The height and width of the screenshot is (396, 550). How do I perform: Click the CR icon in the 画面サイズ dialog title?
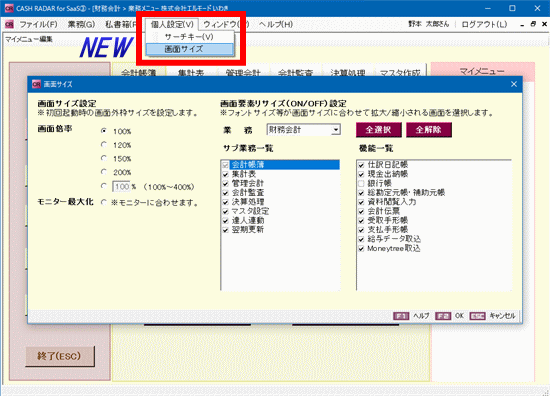click(36, 84)
